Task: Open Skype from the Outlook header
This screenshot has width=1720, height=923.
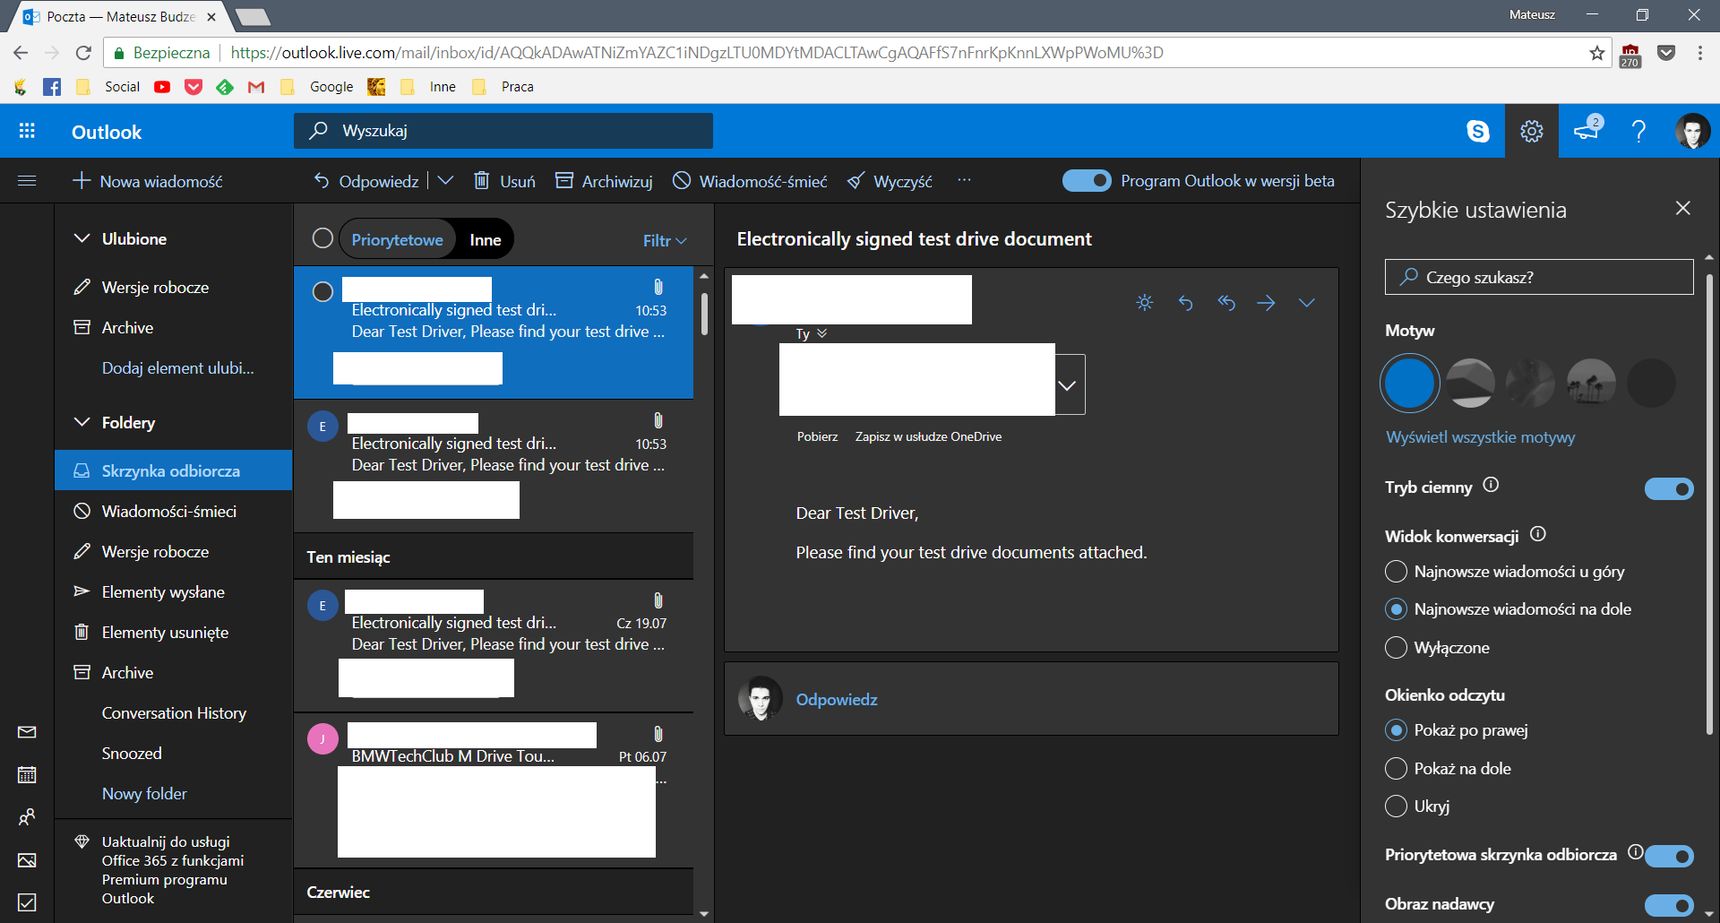Action: tap(1478, 131)
